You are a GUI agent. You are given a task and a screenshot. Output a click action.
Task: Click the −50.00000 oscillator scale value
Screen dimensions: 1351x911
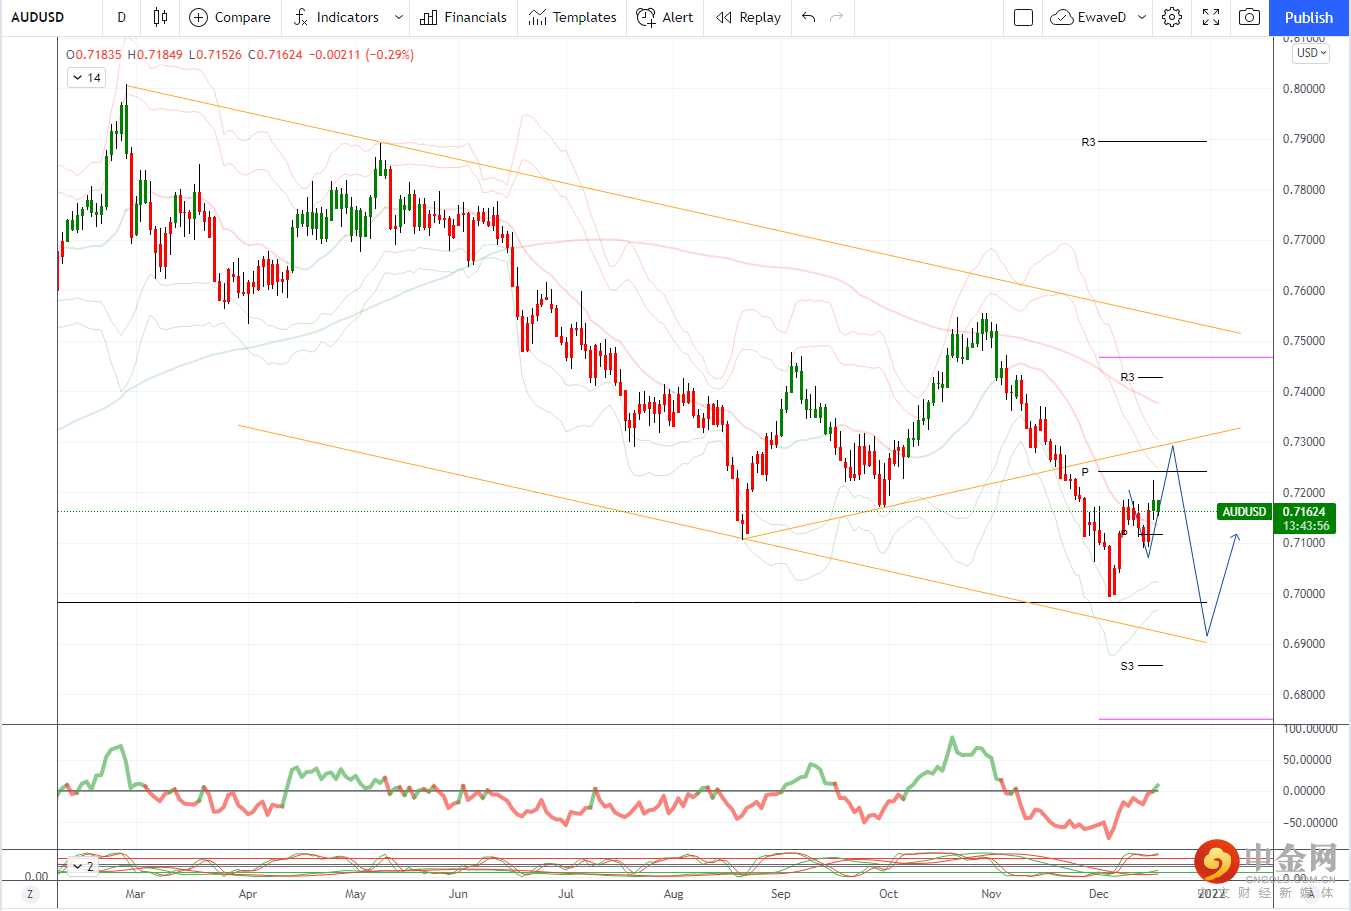1309,823
